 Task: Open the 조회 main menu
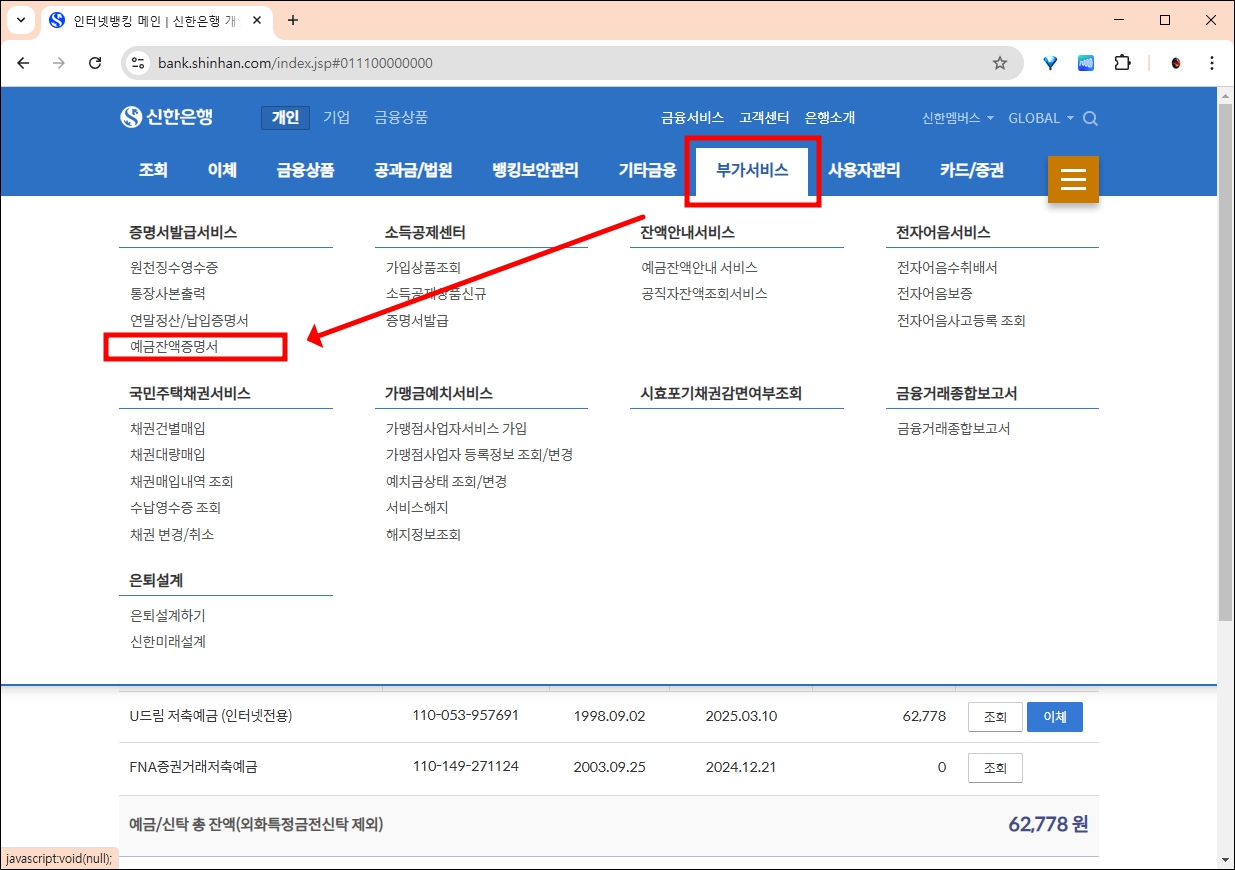tap(153, 170)
